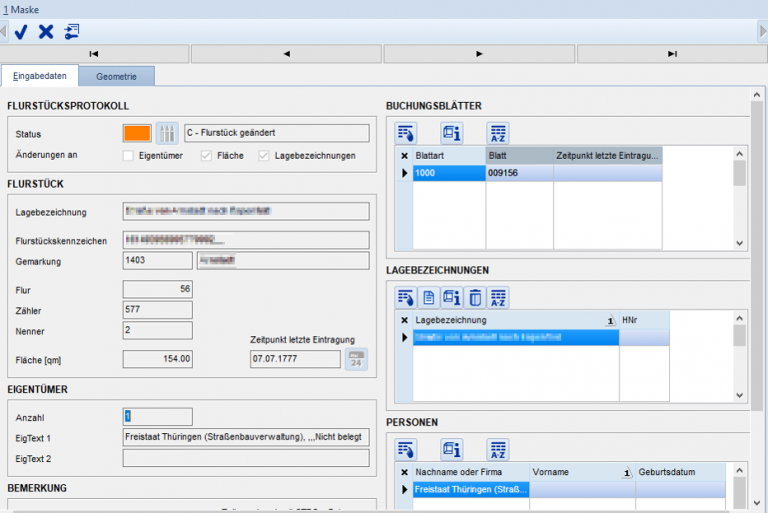Toggle the Eigentümer checkbox
Screen dimensions: 768x513
(128, 156)
